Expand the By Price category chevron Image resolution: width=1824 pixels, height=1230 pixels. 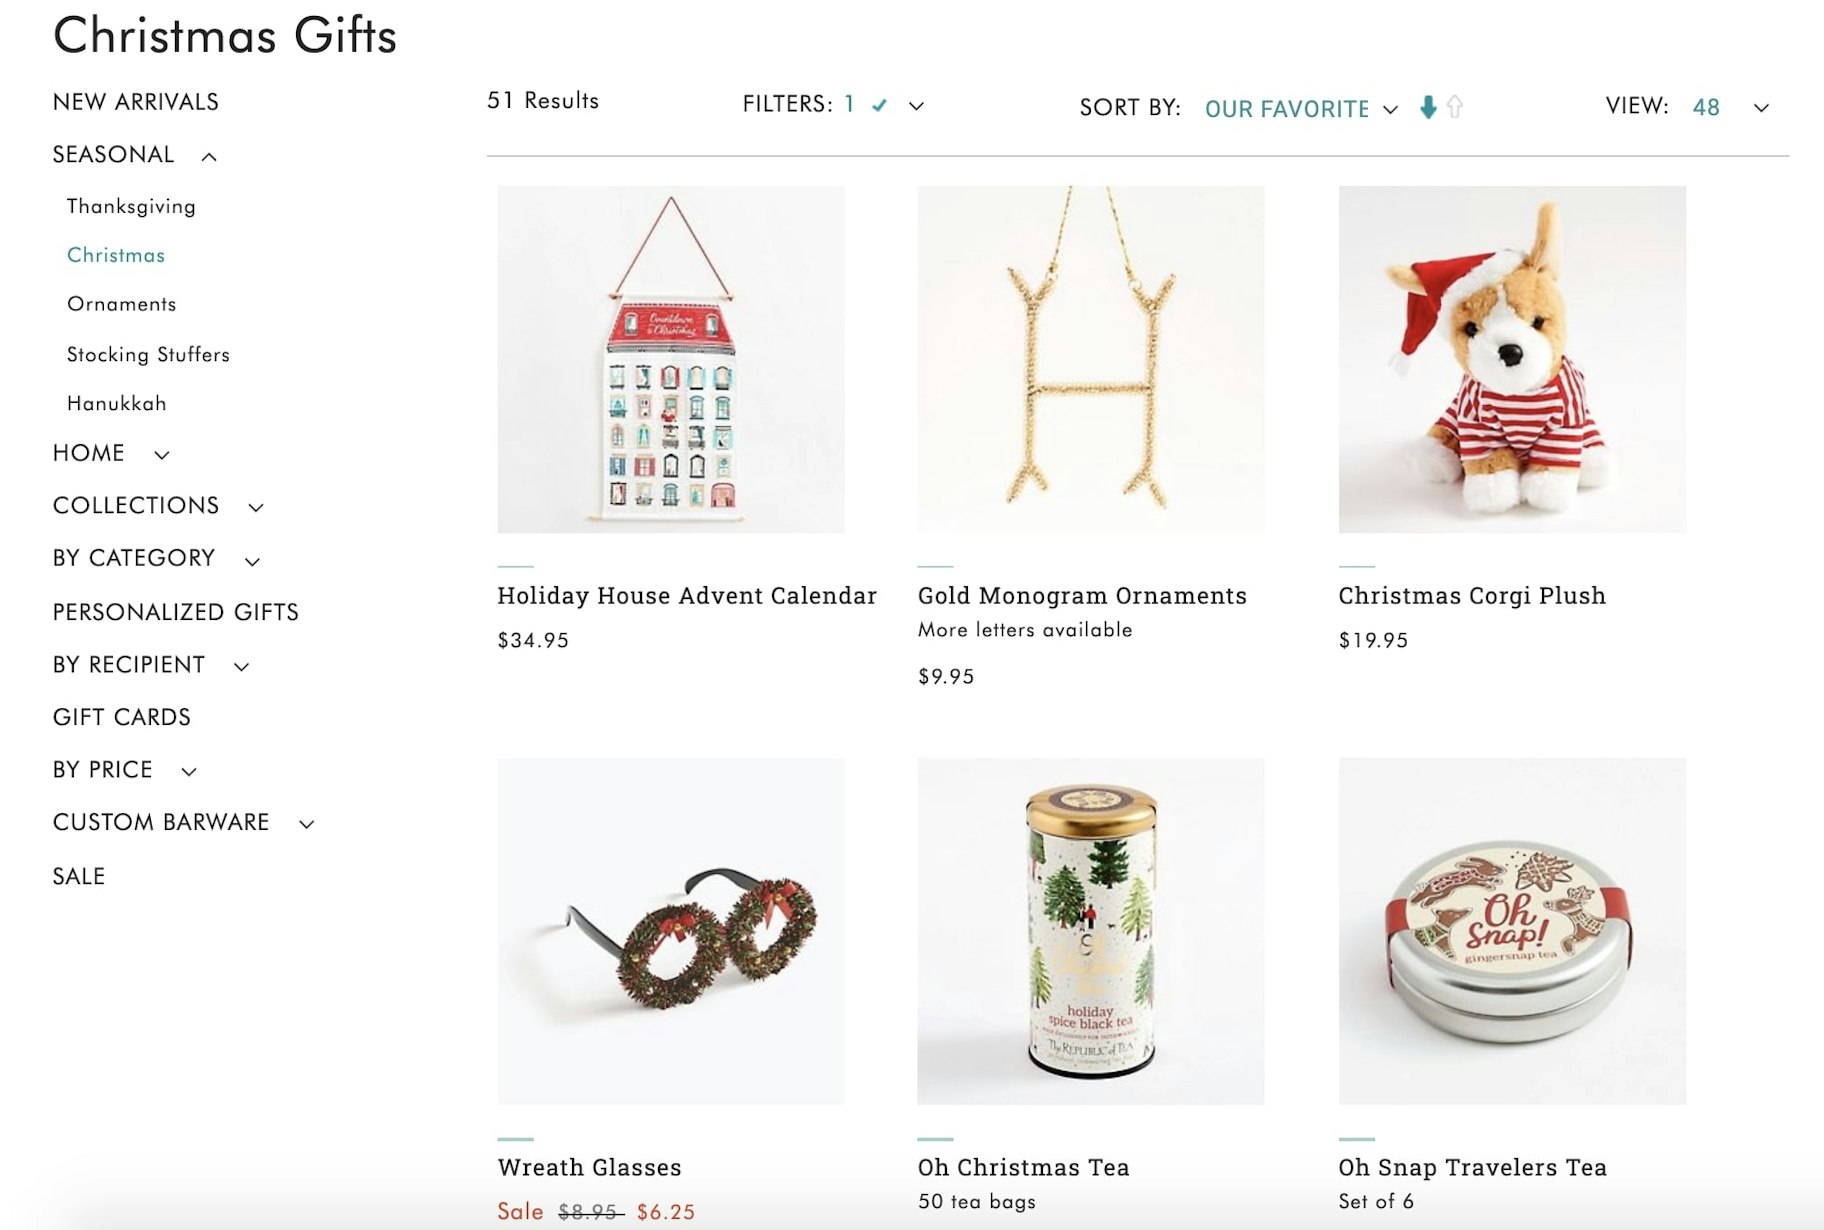coord(189,771)
